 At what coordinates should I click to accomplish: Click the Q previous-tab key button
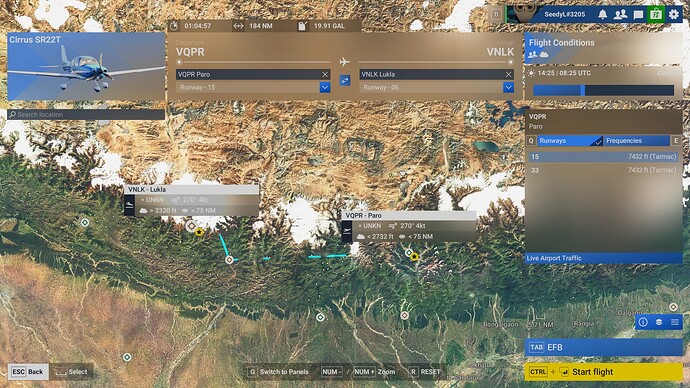pyautogui.click(x=531, y=141)
